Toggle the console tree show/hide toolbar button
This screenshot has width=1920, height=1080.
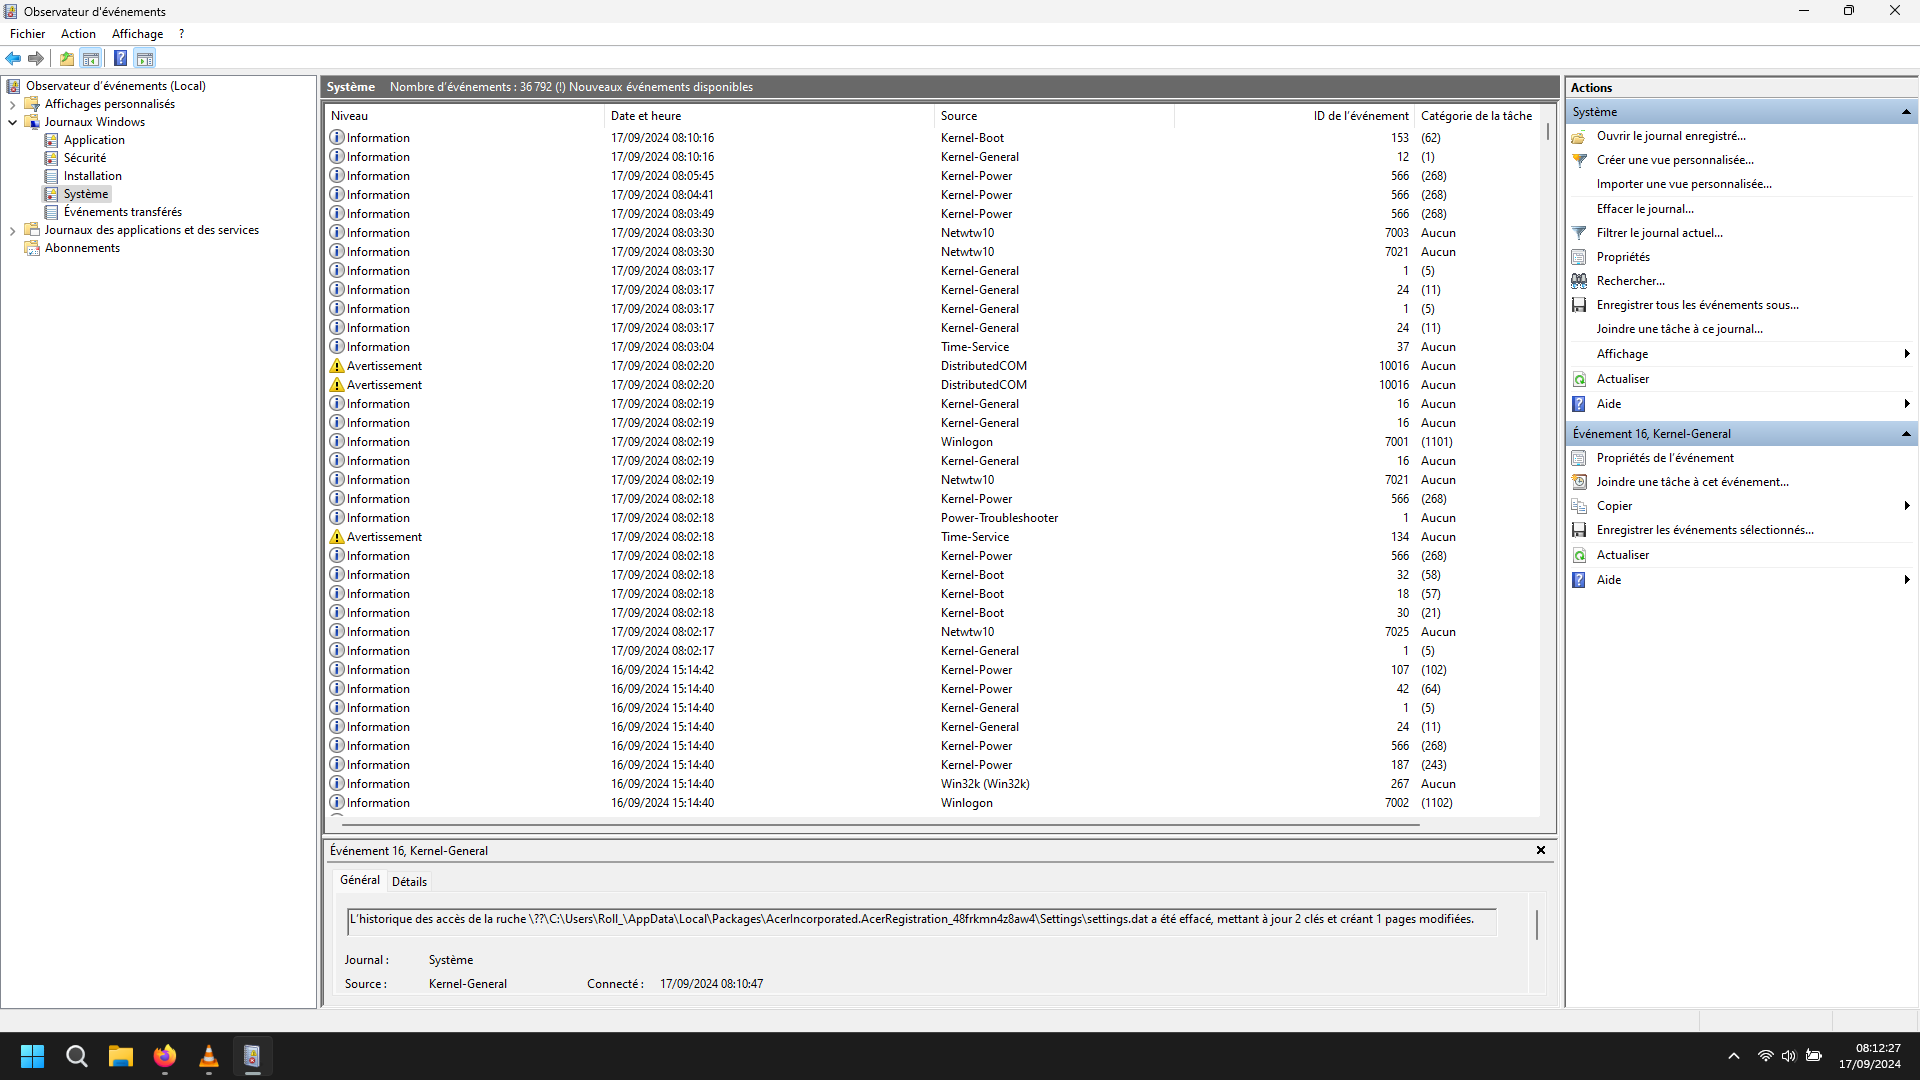click(x=91, y=58)
